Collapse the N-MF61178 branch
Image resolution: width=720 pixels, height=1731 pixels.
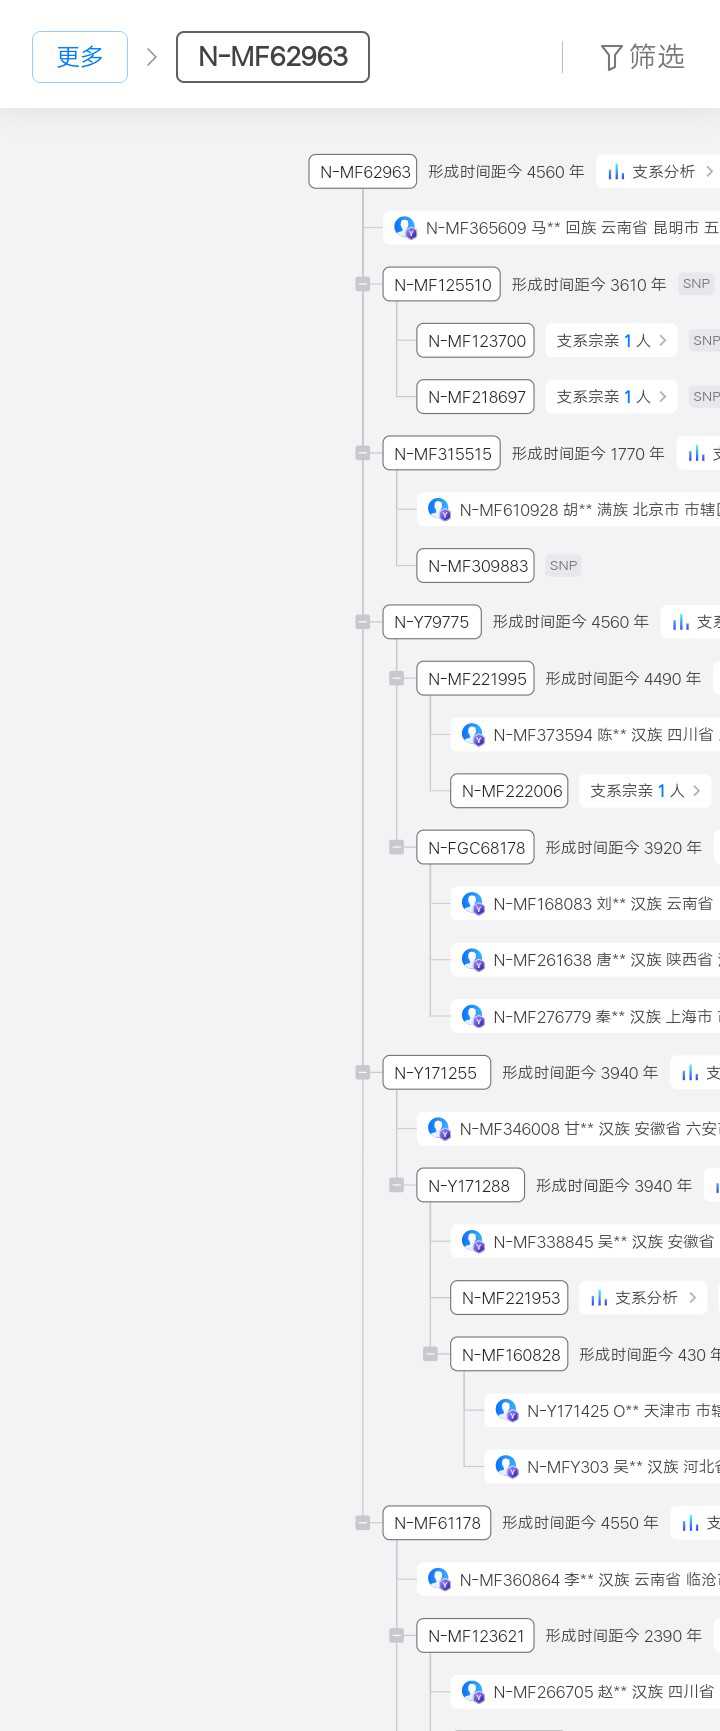click(363, 1523)
